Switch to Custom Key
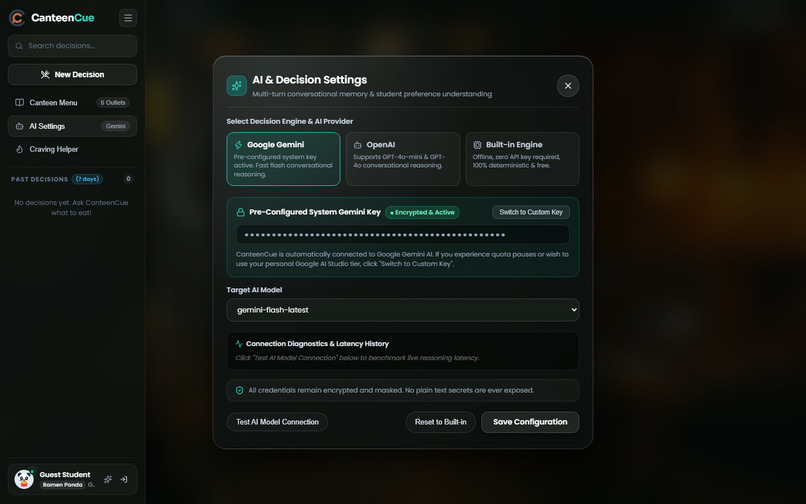The width and height of the screenshot is (806, 504). [531, 212]
